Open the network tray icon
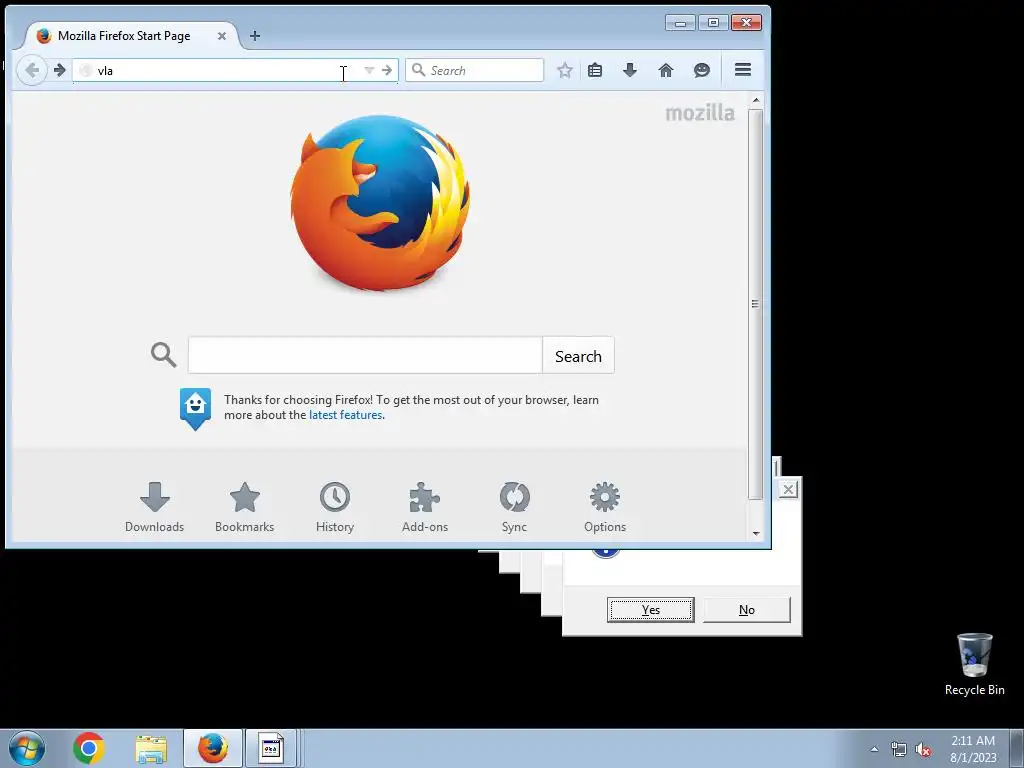Viewport: 1024px width, 768px height. coord(899,750)
